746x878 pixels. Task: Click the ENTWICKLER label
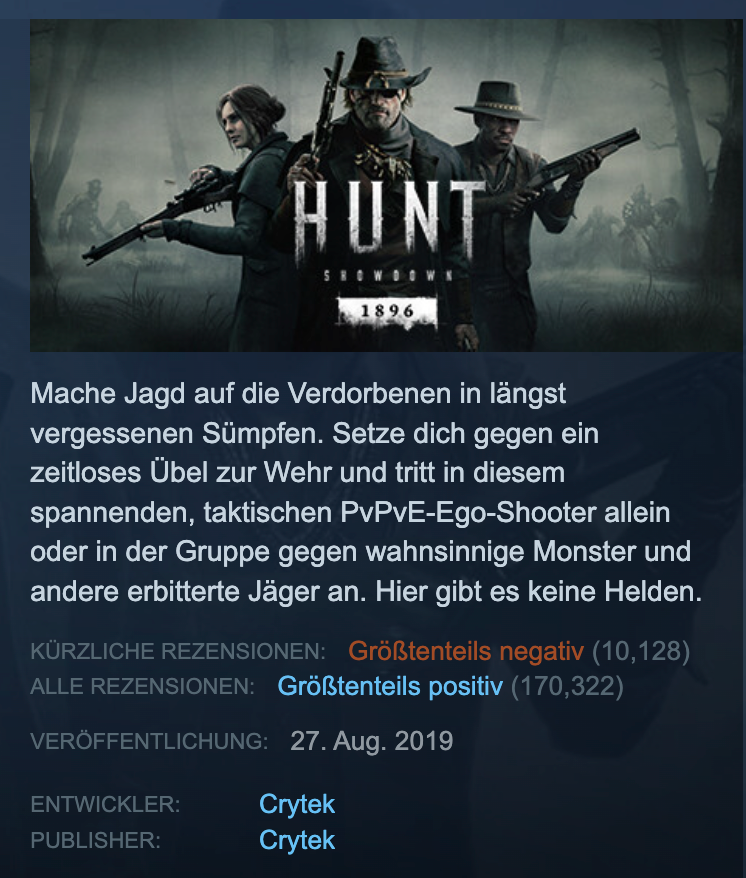(x=105, y=804)
